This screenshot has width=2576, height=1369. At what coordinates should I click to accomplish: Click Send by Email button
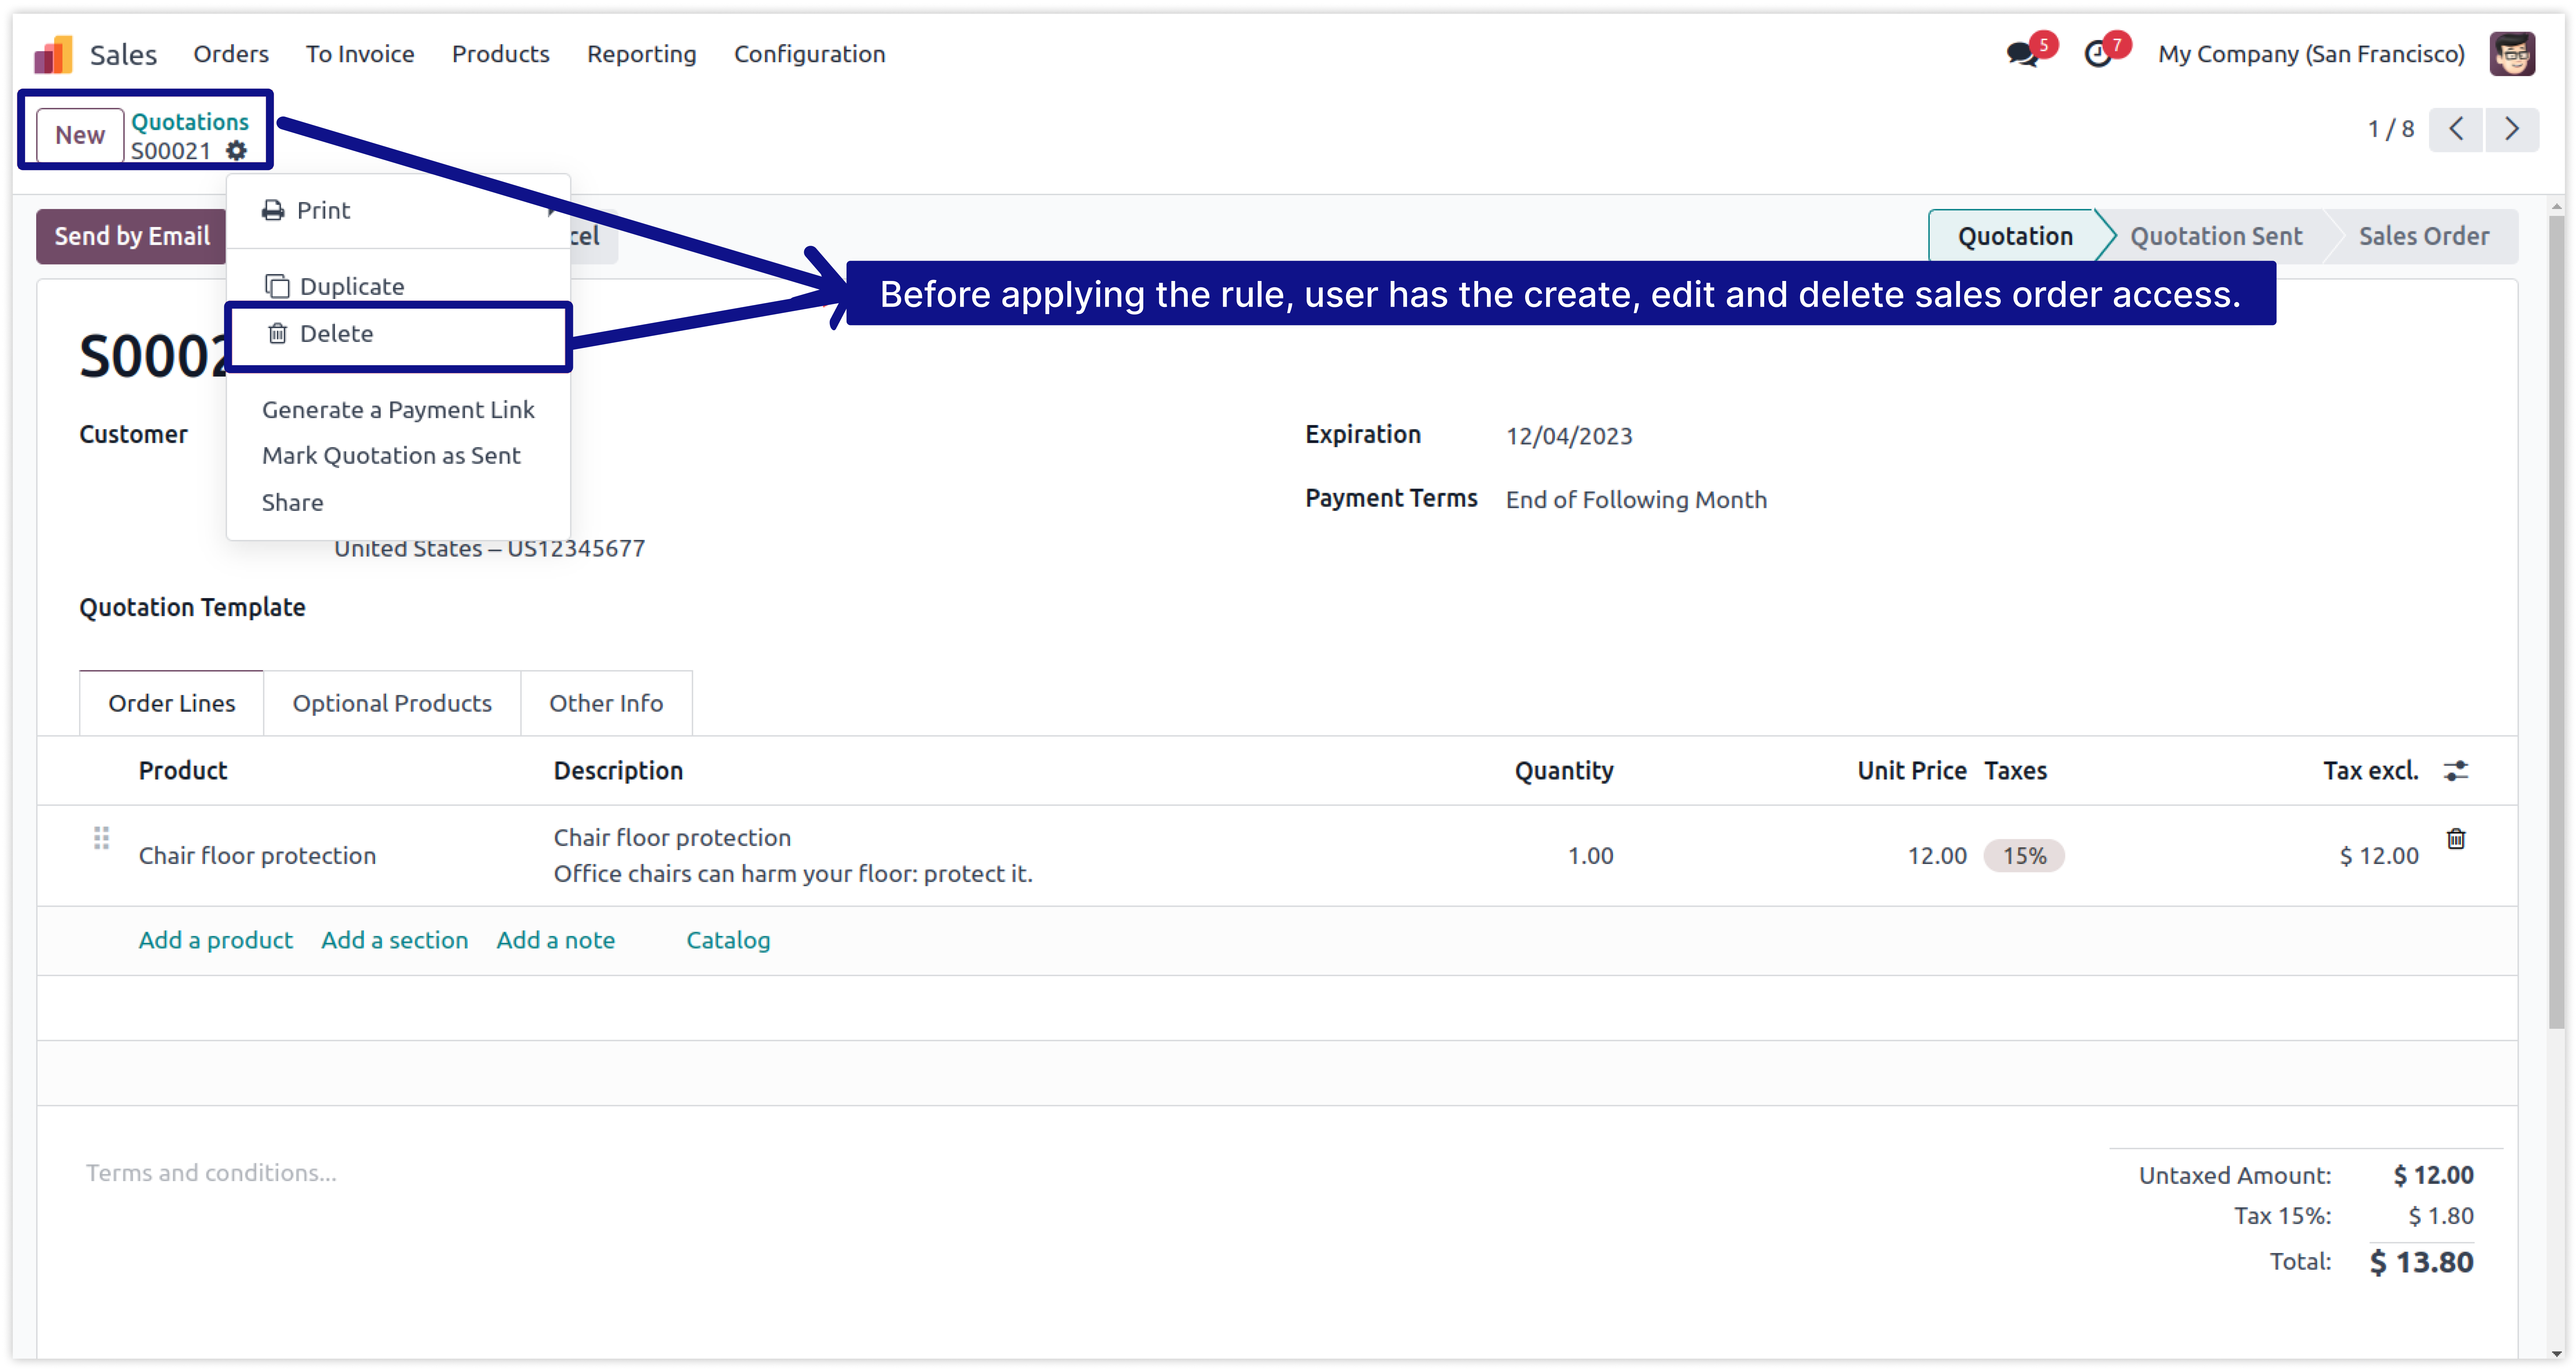click(132, 237)
